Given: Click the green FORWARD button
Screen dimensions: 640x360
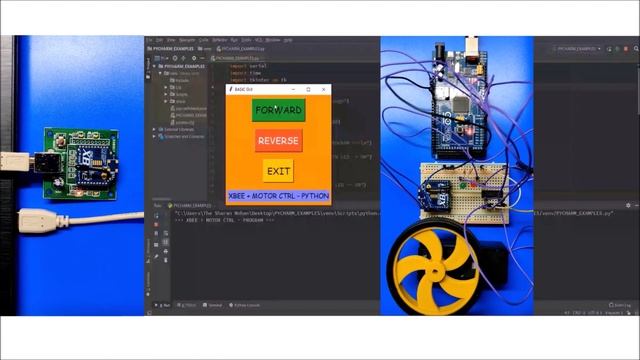Looking at the screenshot, I should click(x=278, y=110).
